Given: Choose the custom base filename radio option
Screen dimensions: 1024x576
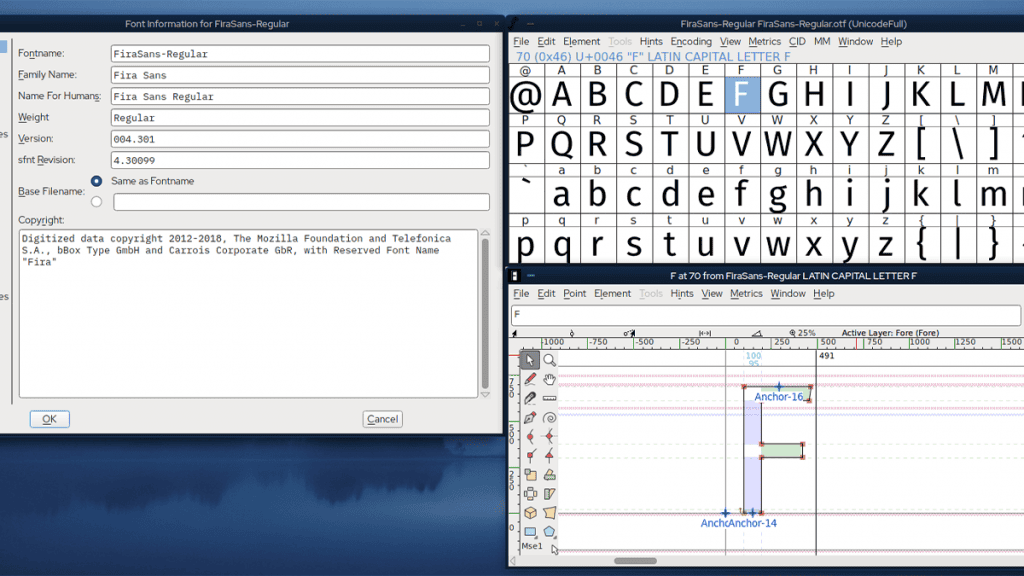Looking at the screenshot, I should click(x=95, y=200).
